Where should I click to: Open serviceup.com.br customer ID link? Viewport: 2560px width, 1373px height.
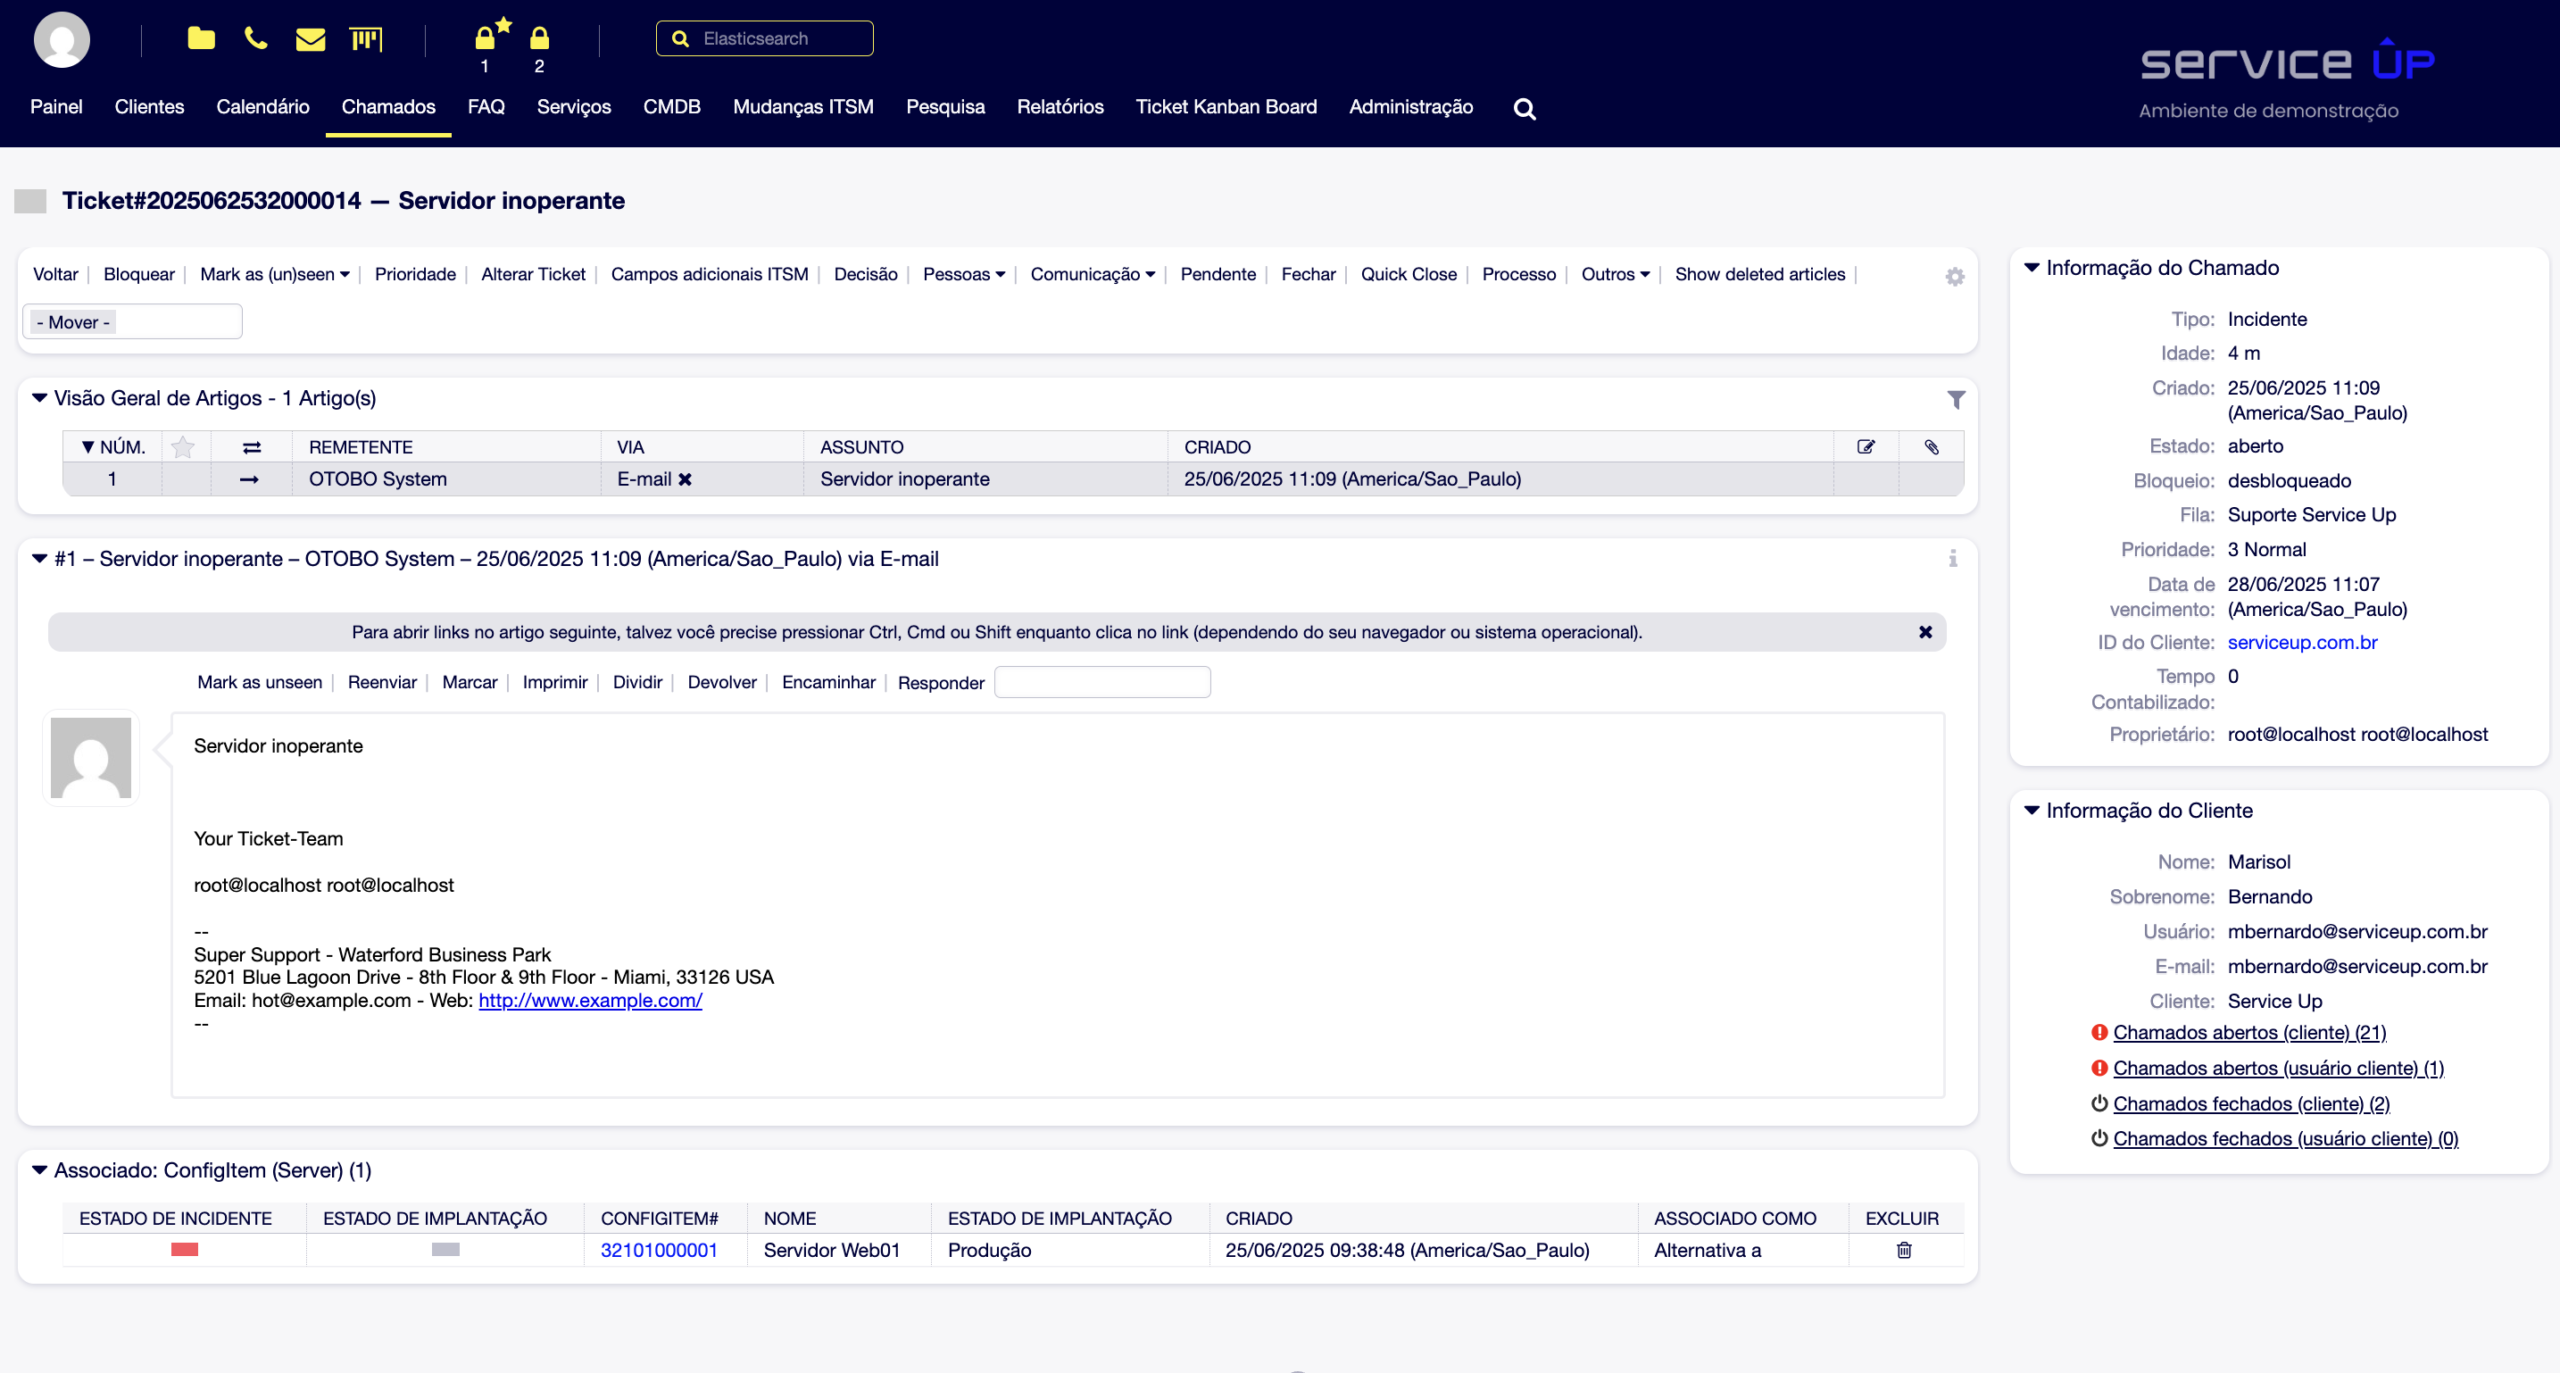click(x=2302, y=642)
